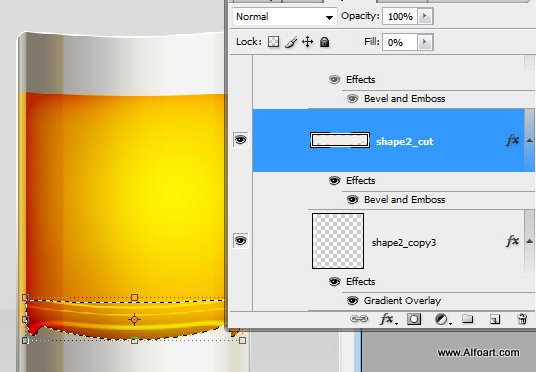Click the top-middle transform handle
The width and height of the screenshot is (536, 372).
pyautogui.click(x=134, y=297)
